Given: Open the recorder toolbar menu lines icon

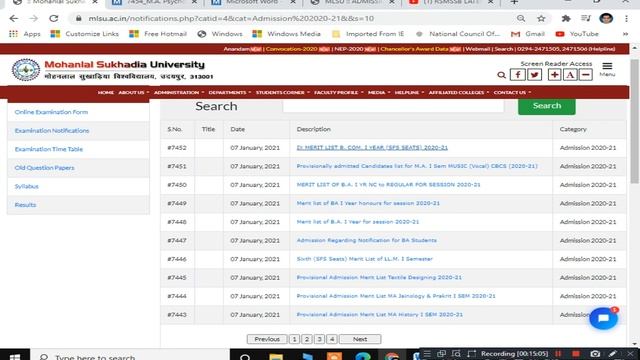Looking at the screenshot, I should (x=427, y=353).
